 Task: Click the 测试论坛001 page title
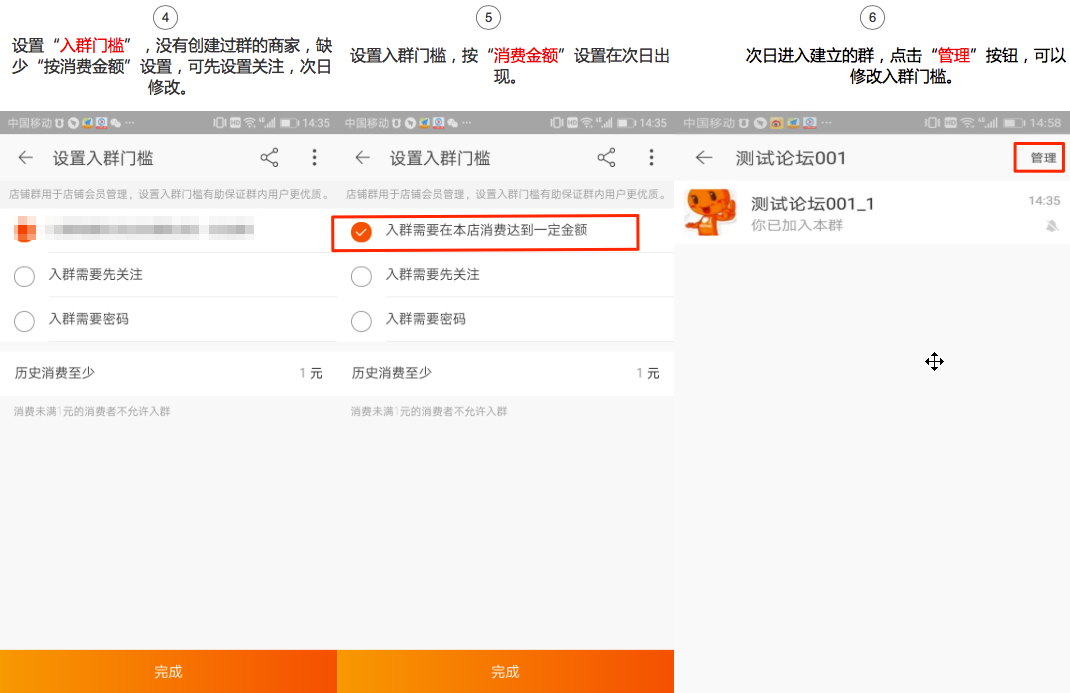(x=790, y=158)
